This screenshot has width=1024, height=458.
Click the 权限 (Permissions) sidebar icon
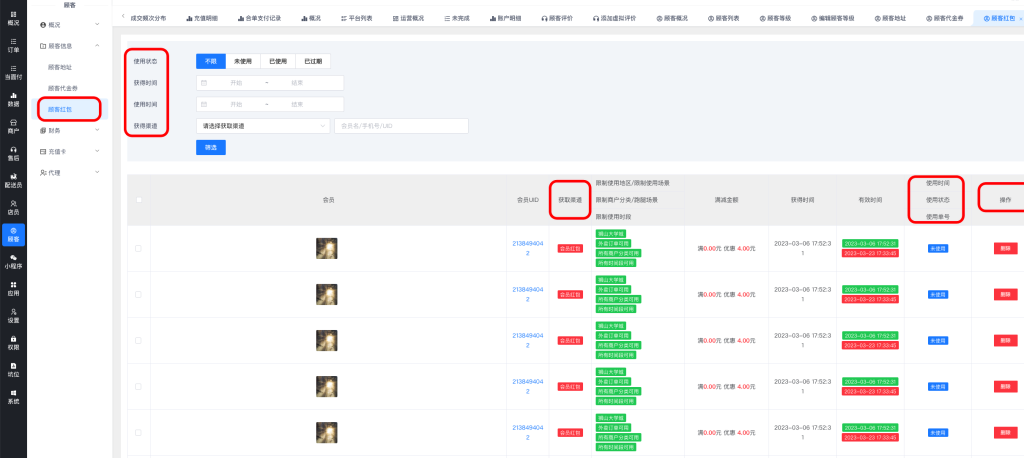pos(13,343)
